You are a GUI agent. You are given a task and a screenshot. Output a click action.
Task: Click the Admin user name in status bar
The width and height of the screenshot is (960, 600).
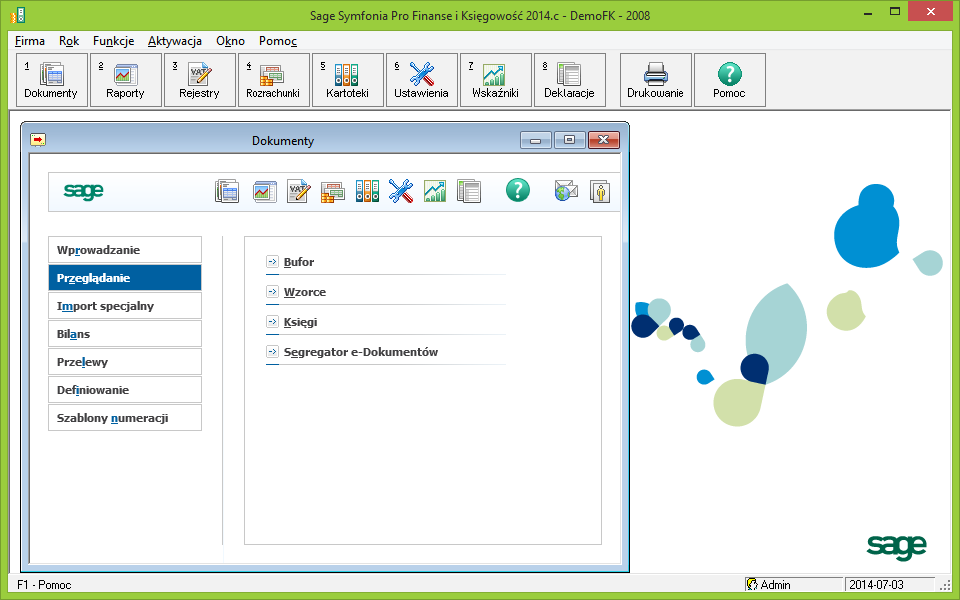pyautogui.click(x=776, y=585)
